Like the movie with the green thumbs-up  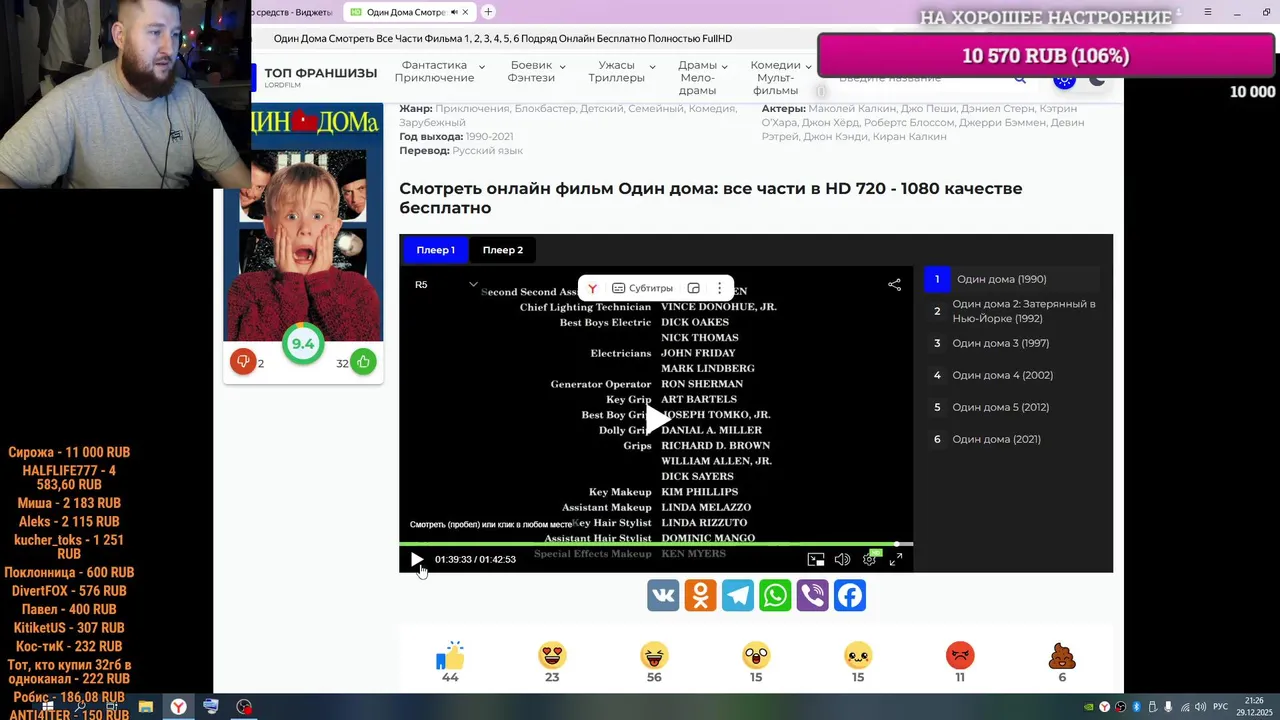coord(363,362)
